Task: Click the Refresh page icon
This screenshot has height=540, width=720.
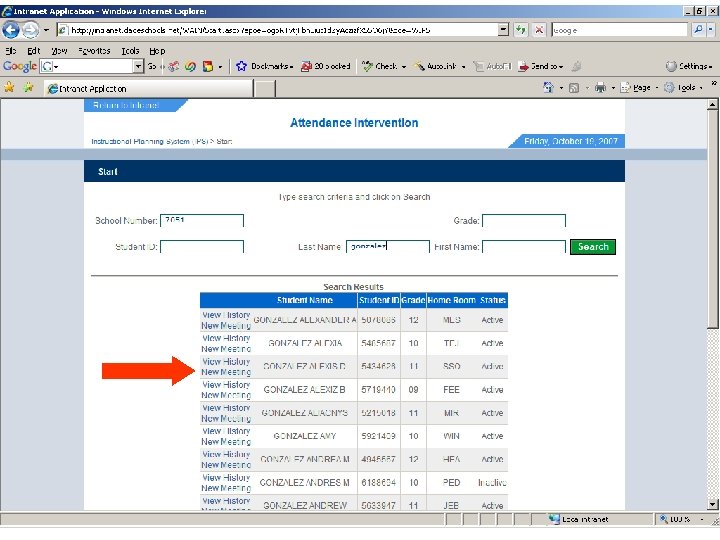Action: coord(520,30)
